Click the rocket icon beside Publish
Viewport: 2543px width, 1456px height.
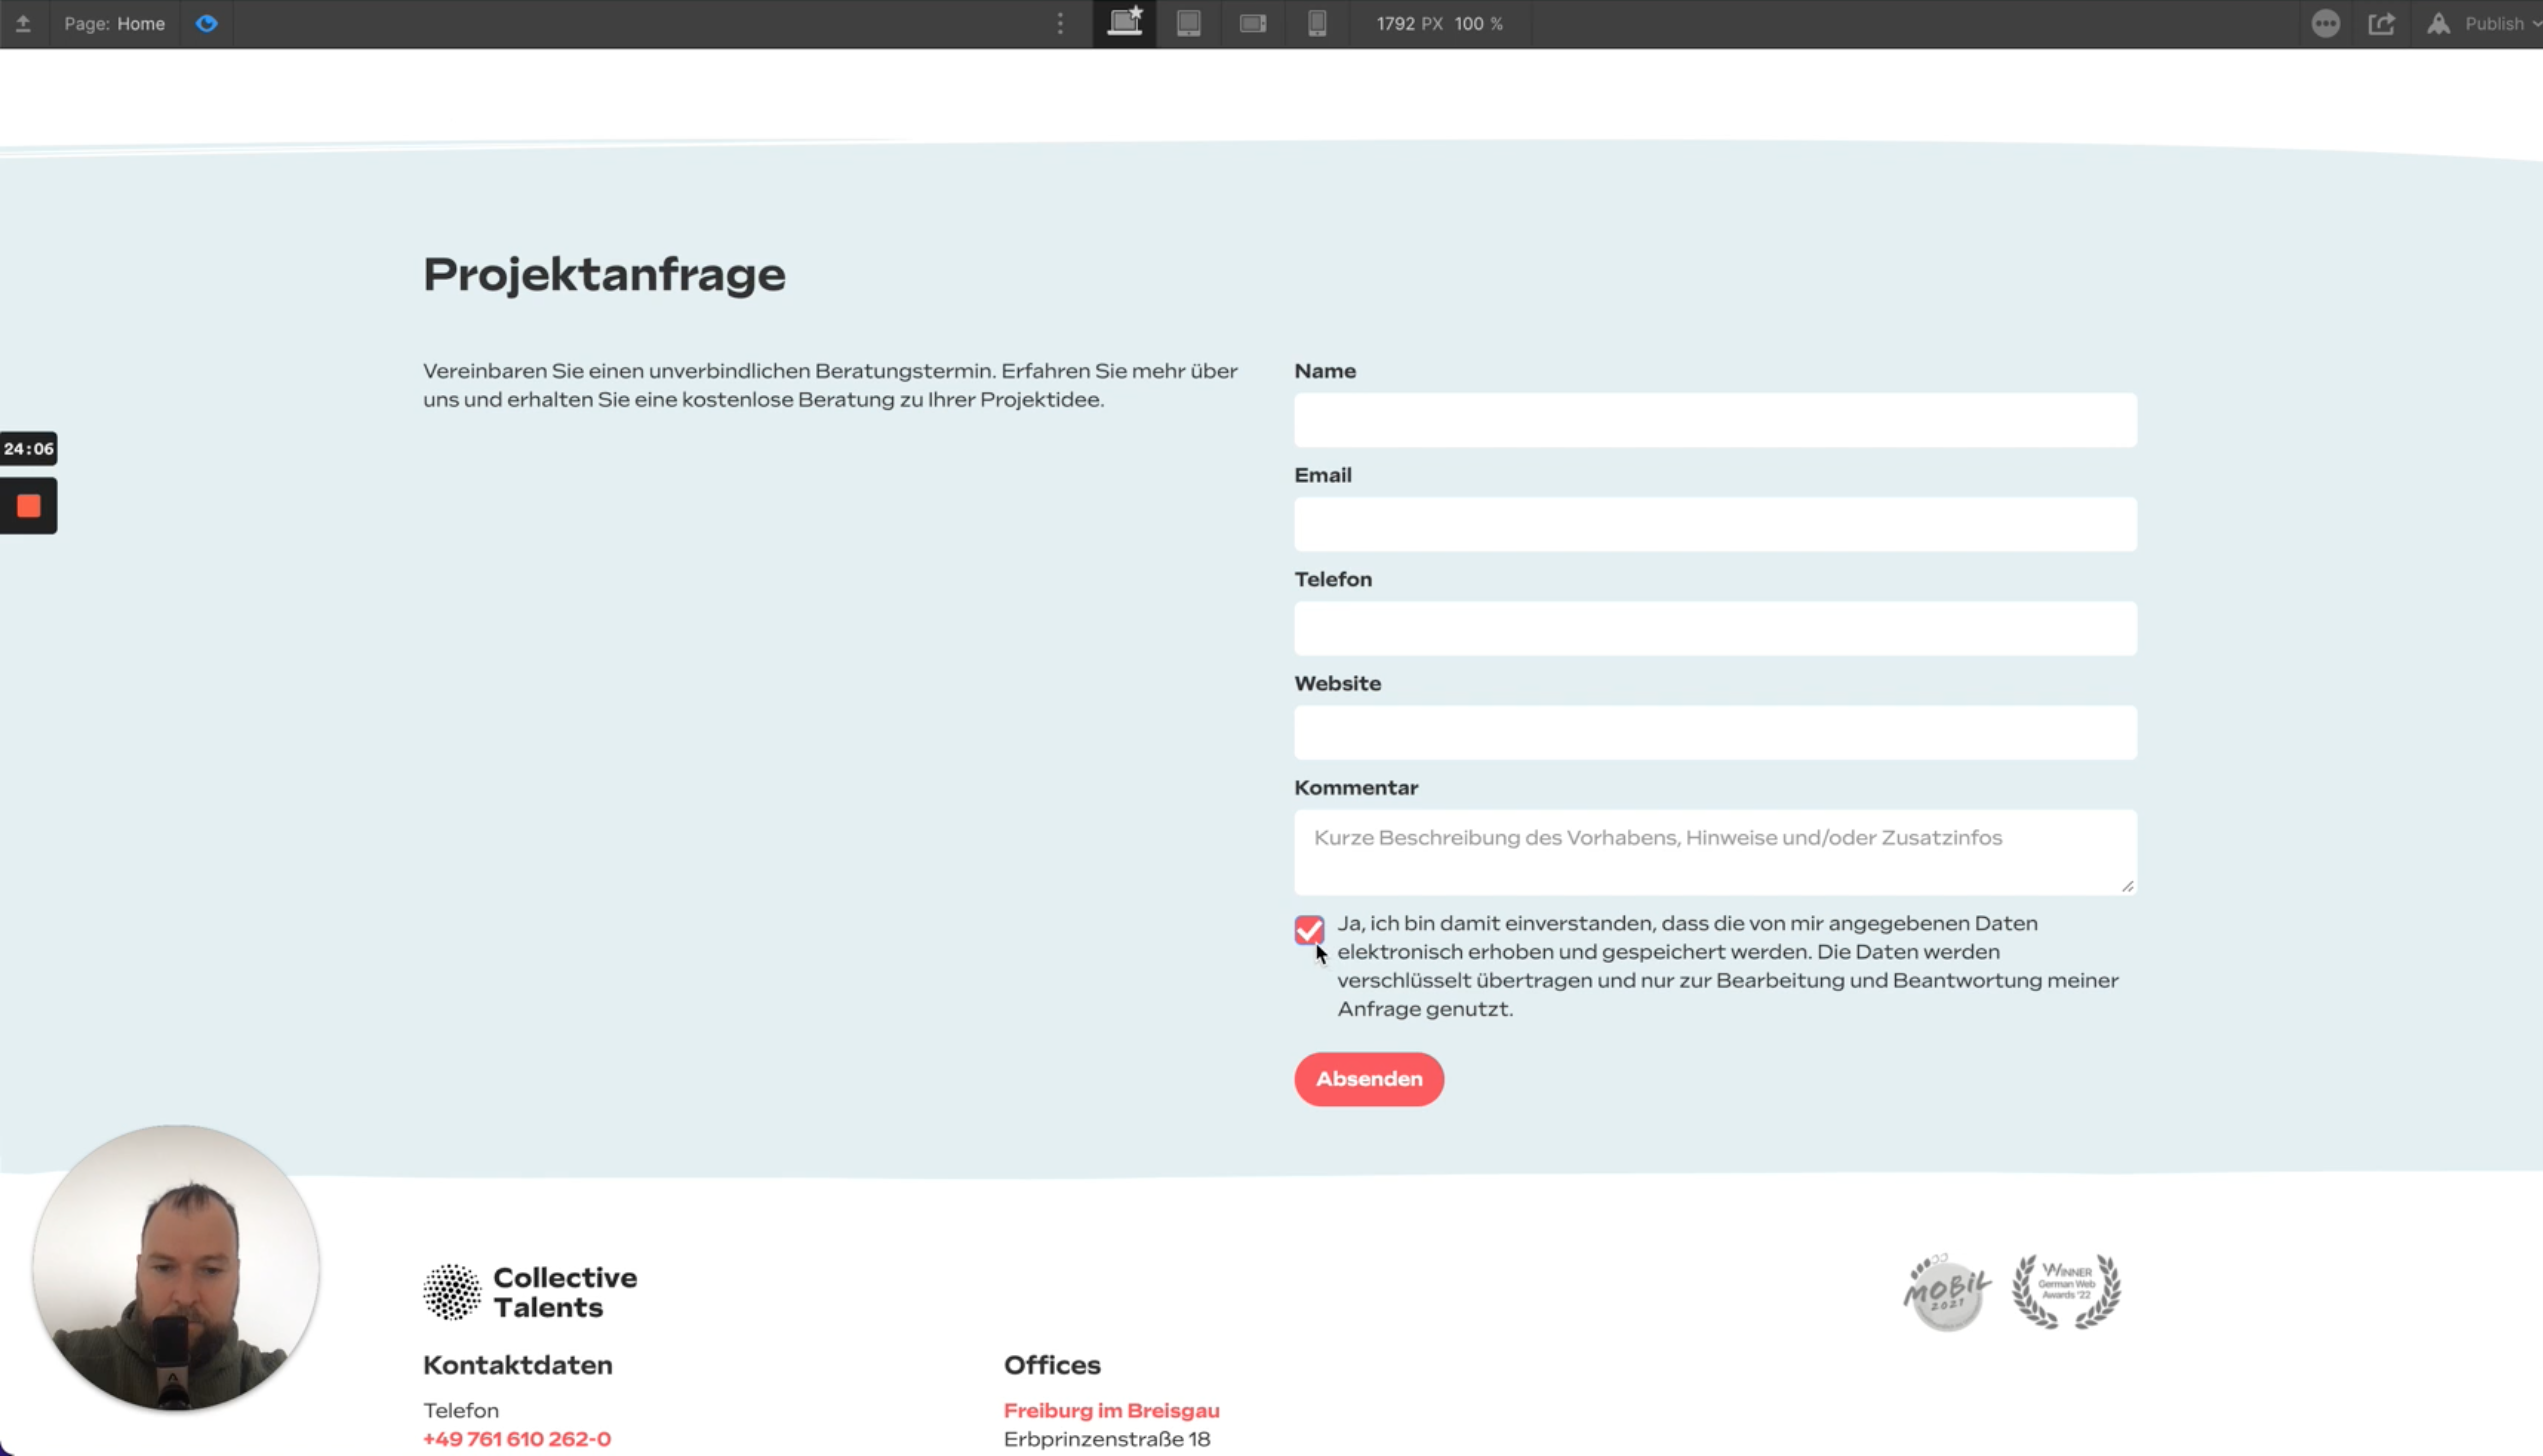pos(2438,23)
